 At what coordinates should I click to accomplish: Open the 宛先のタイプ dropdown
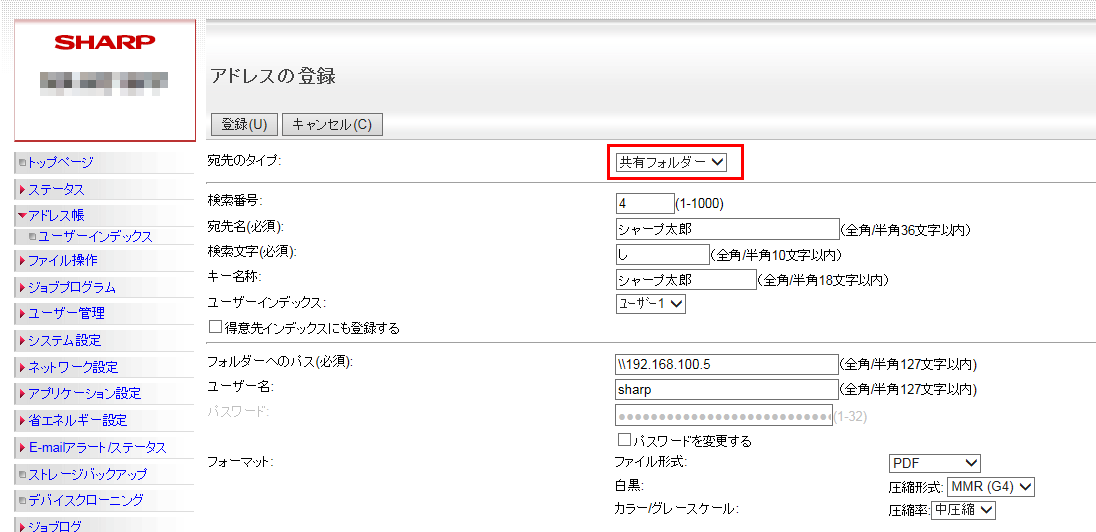[671, 162]
